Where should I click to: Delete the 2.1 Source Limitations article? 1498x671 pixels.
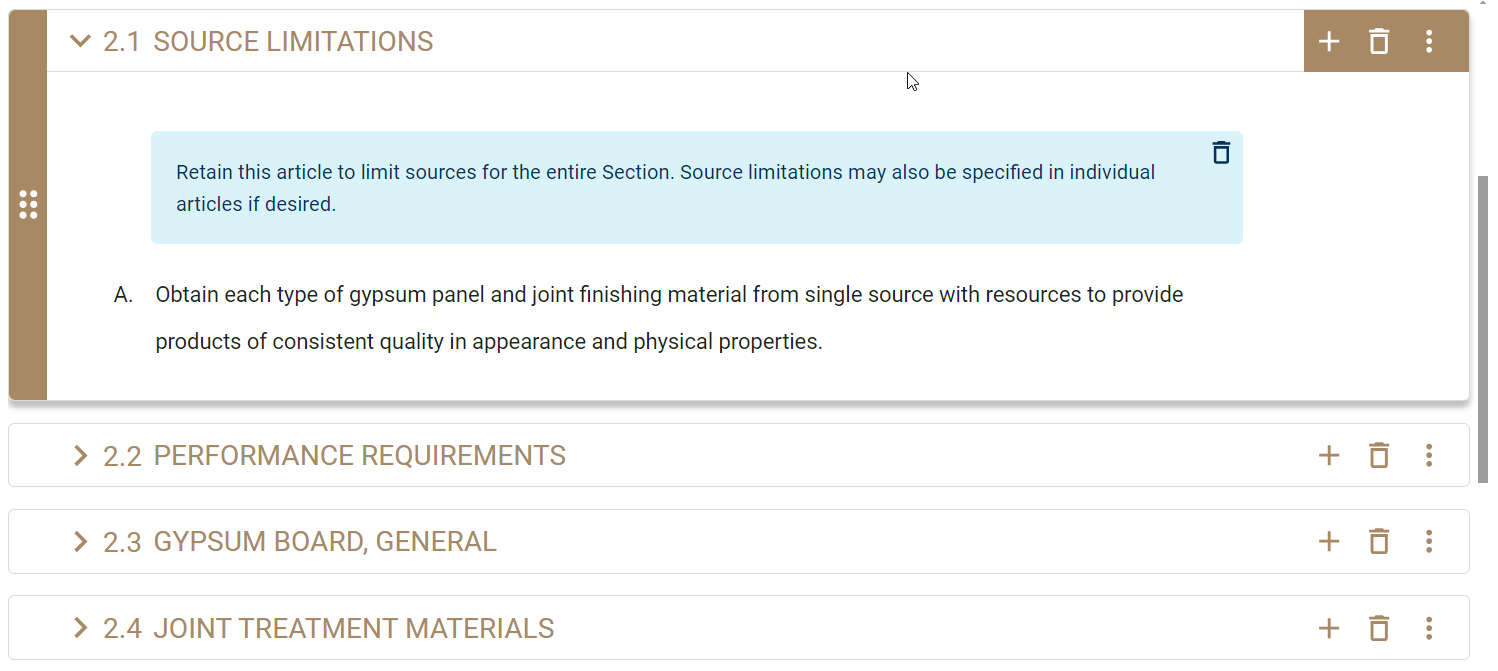point(1379,42)
